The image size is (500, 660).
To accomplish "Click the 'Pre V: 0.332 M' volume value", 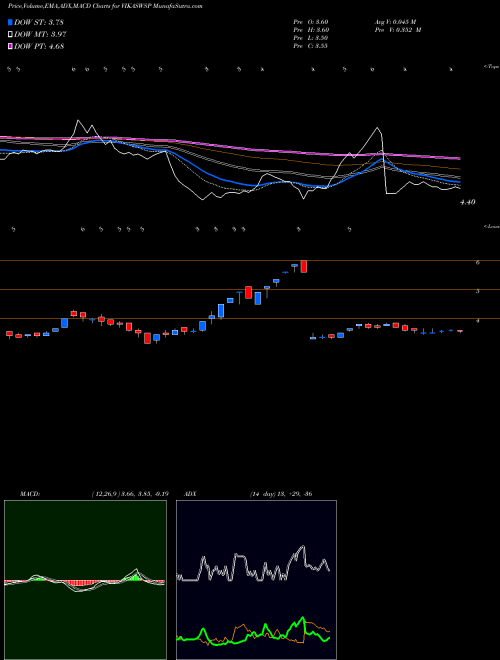I will (397, 30).
